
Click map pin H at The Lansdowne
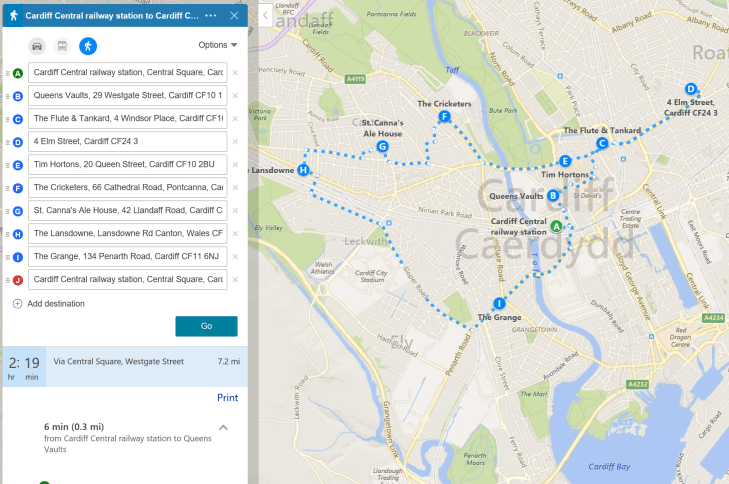303,170
